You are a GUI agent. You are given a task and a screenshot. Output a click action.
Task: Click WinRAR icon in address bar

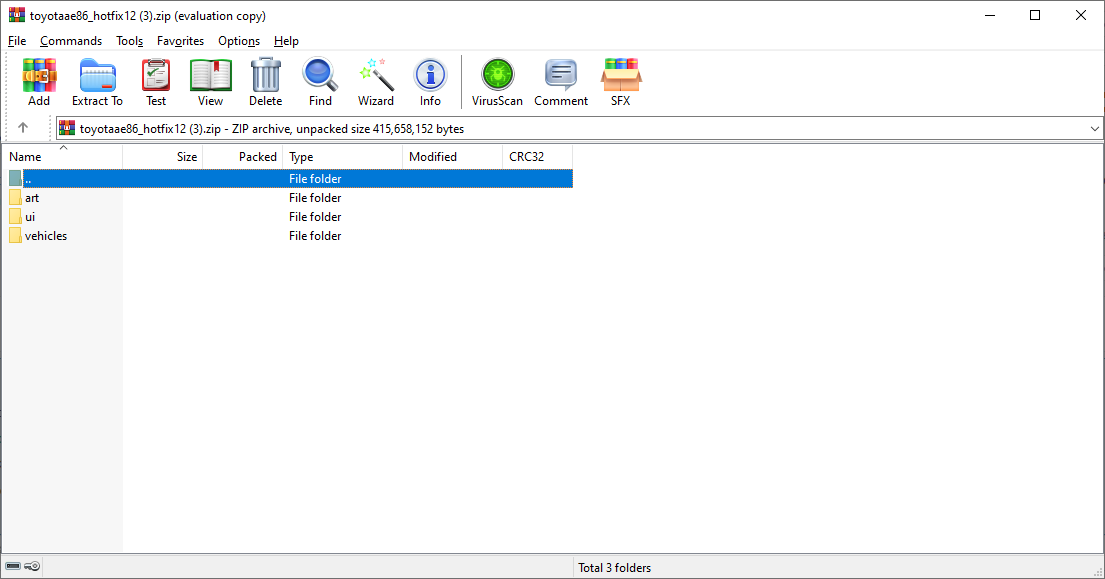[67, 128]
